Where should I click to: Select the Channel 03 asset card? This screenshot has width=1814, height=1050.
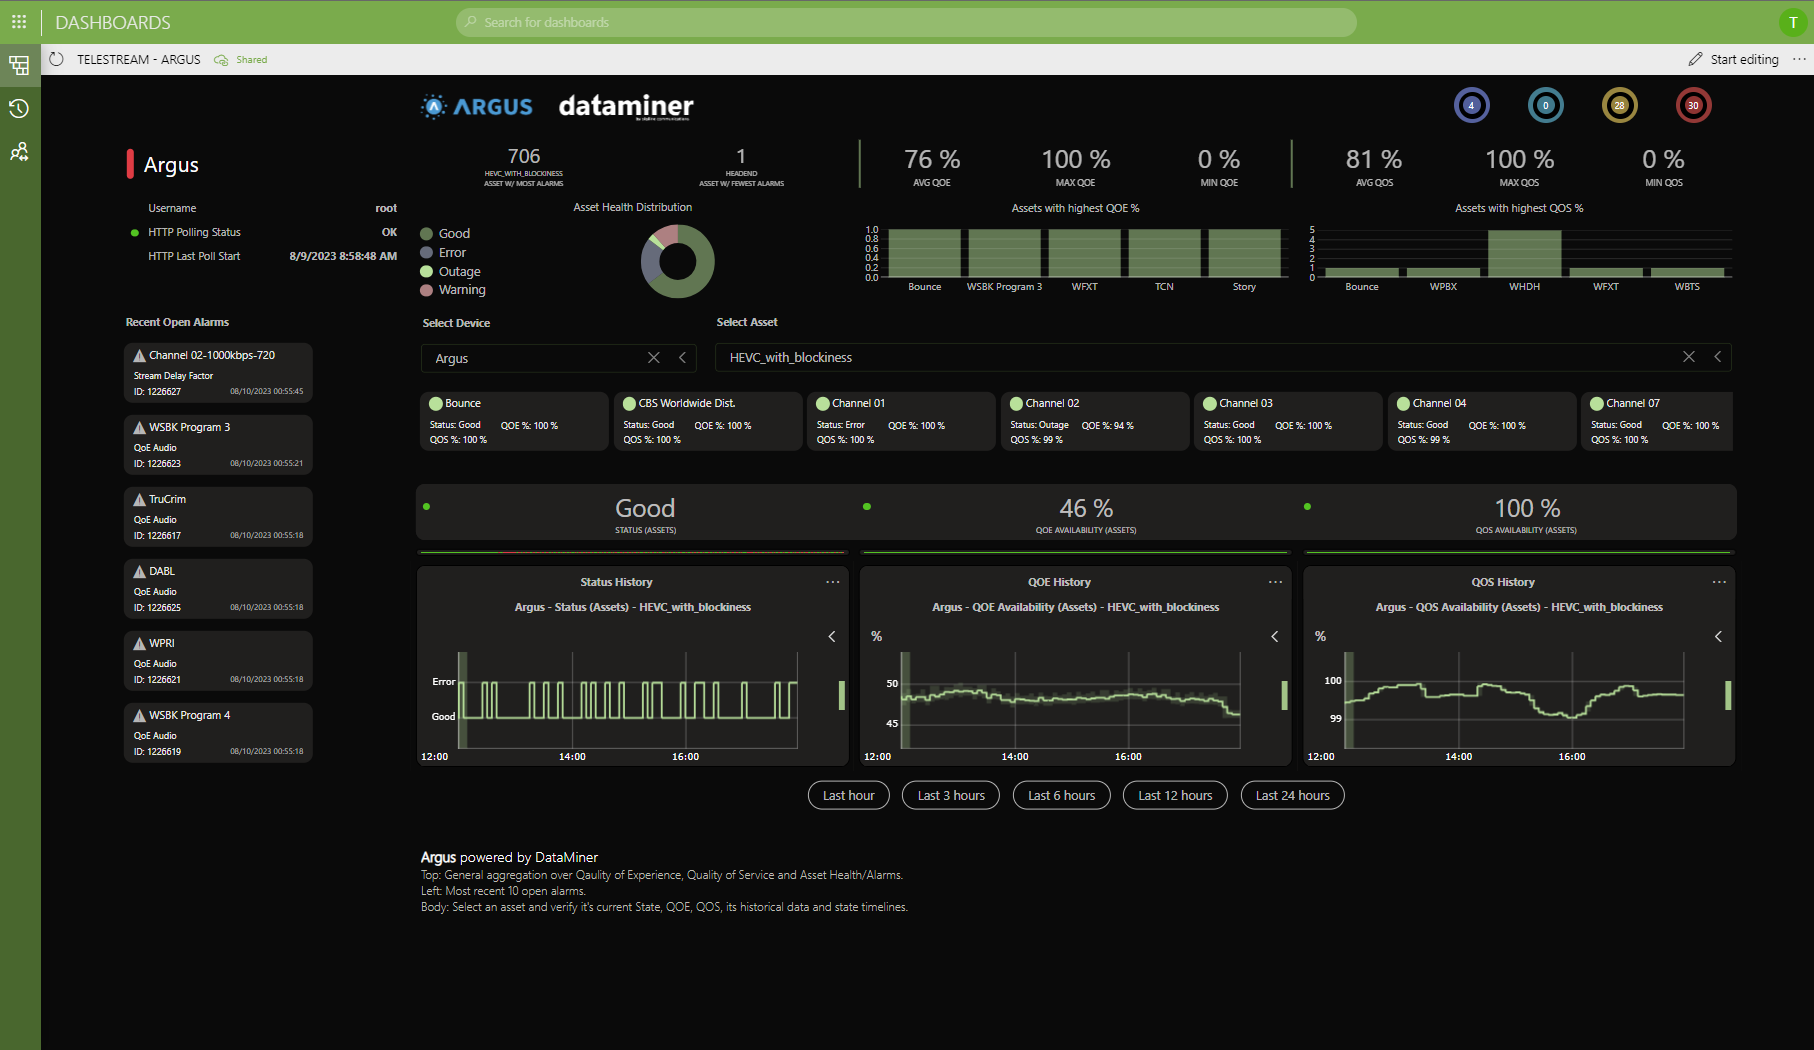(x=1288, y=421)
